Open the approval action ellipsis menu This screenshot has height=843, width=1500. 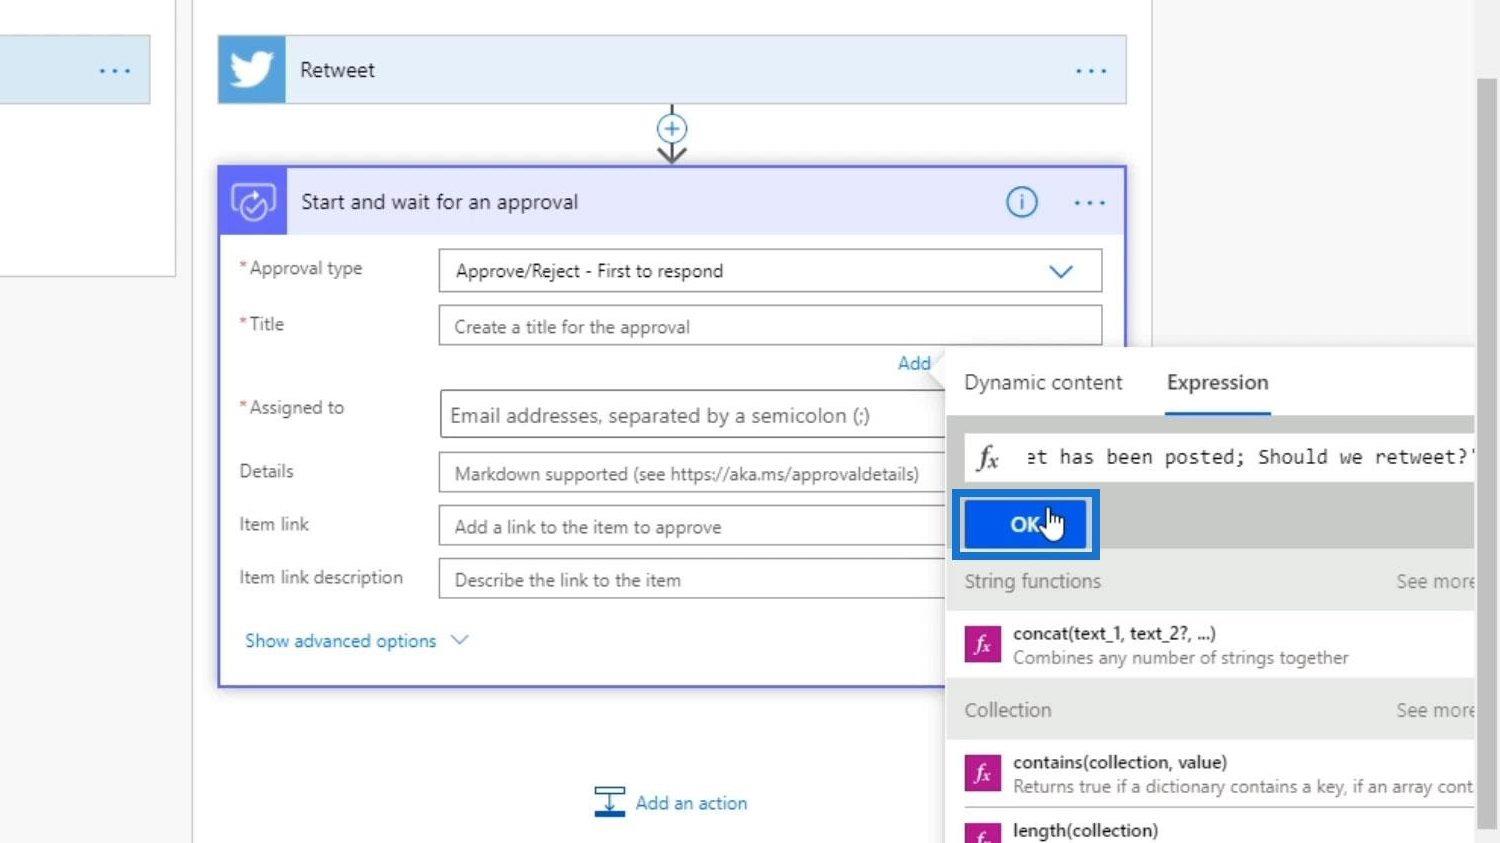click(x=1090, y=203)
